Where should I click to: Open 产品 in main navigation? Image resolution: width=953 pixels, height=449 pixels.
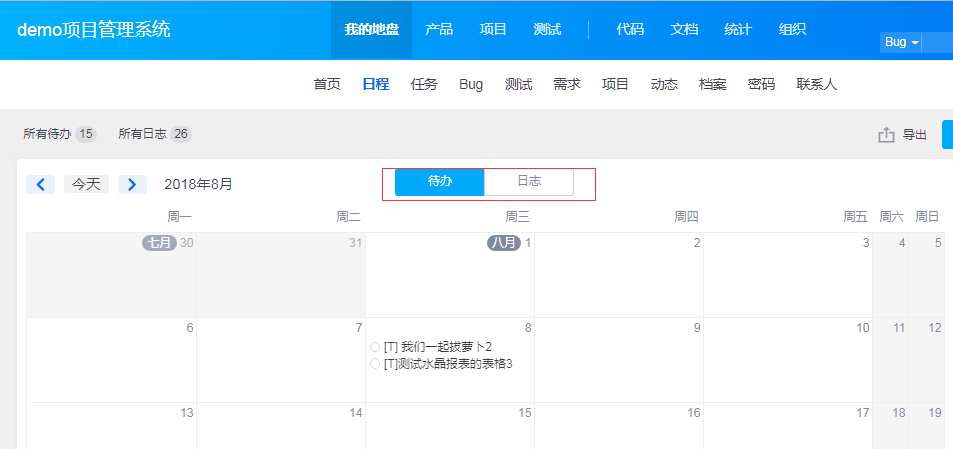(x=439, y=30)
